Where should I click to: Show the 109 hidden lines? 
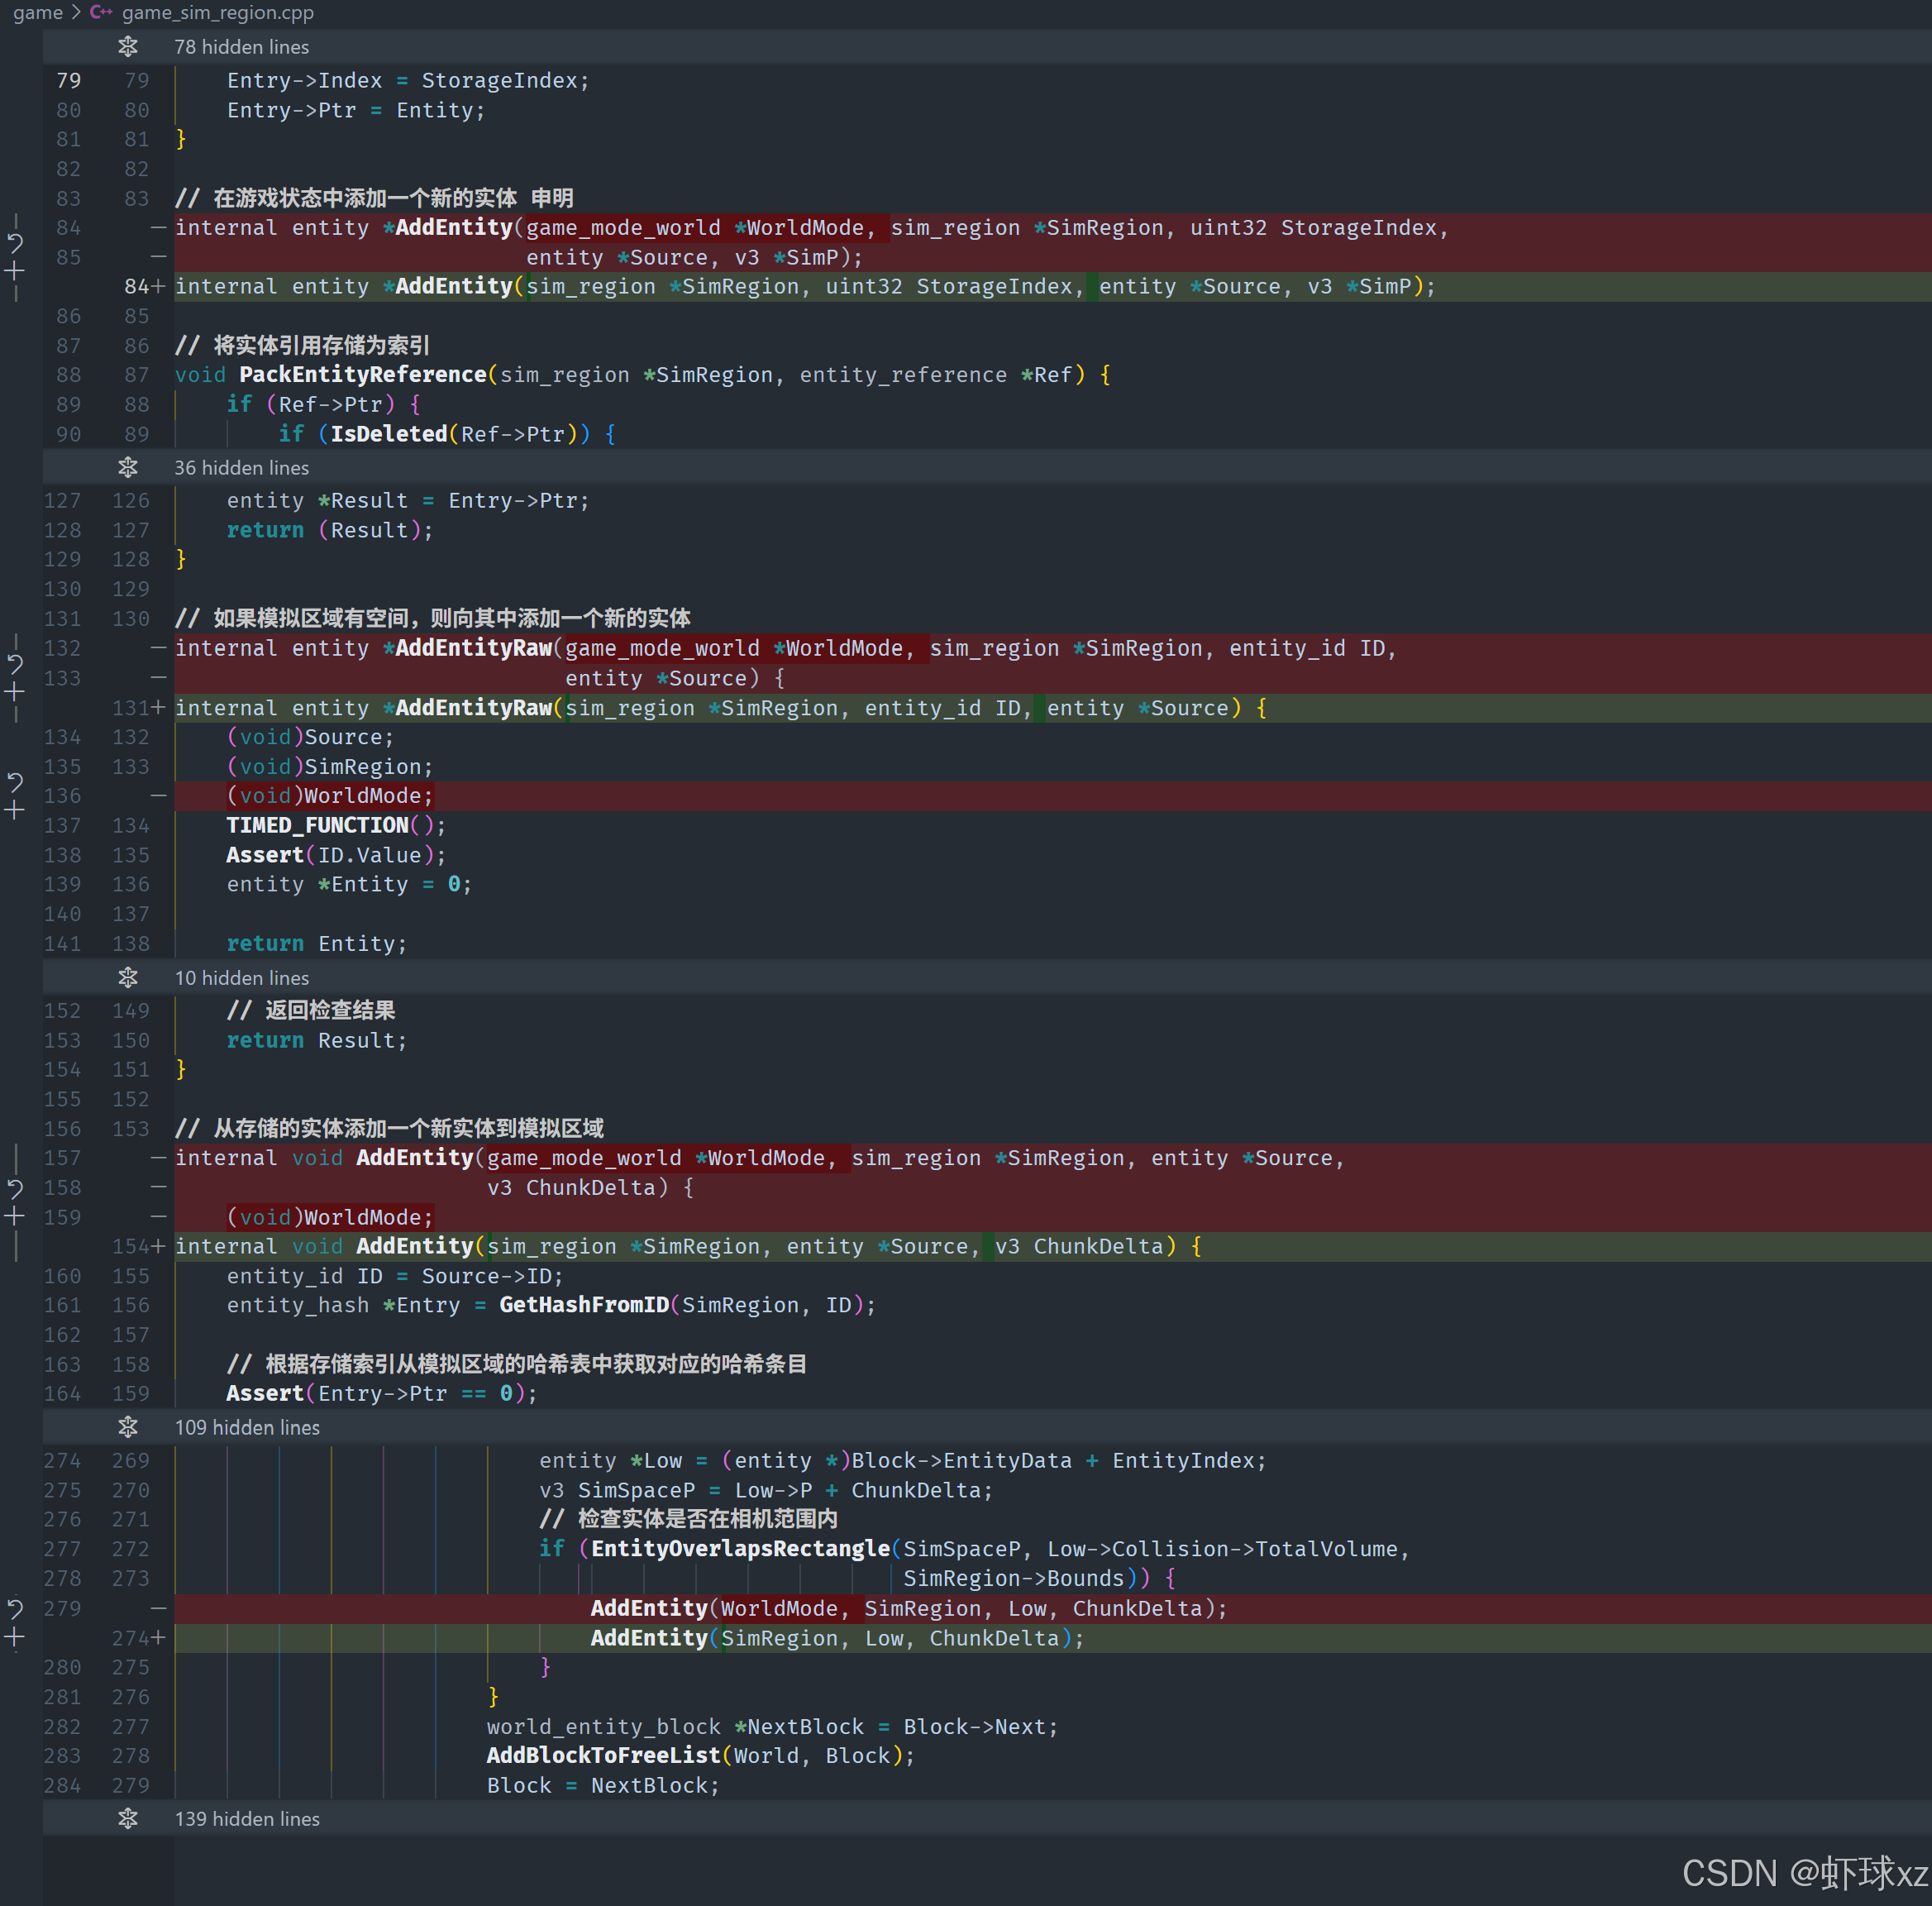tap(128, 1427)
